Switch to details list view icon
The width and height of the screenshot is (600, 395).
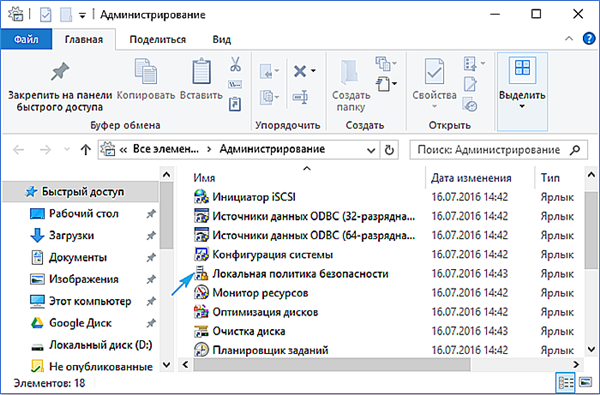tap(566, 382)
